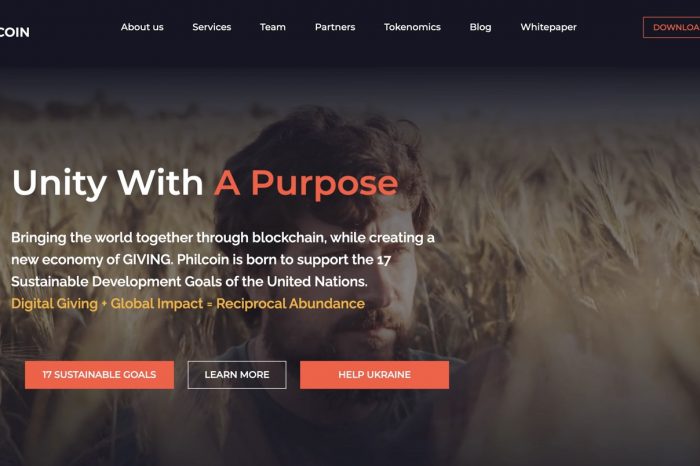Click the outlined Download button
Screen dimensions: 700x466
tap(671, 27)
